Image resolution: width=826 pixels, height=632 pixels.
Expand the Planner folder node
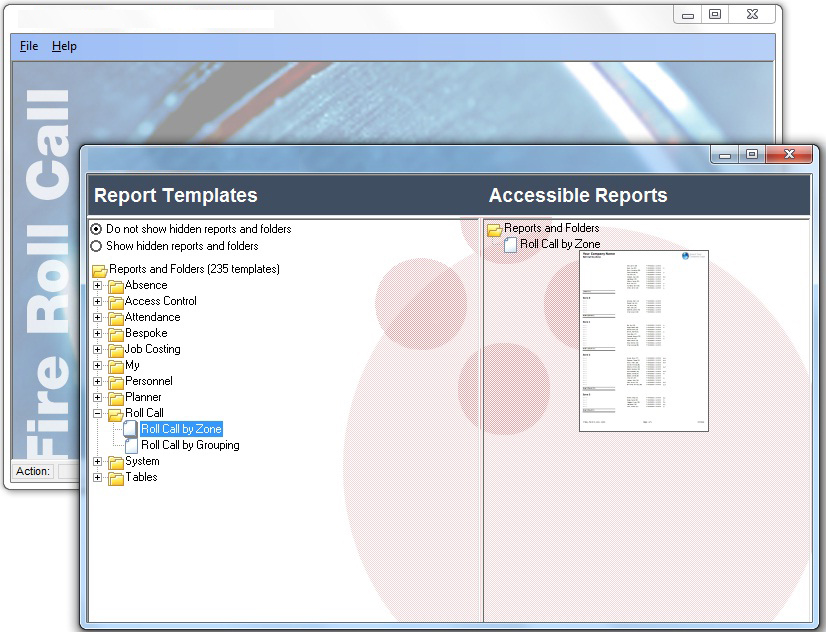98,398
